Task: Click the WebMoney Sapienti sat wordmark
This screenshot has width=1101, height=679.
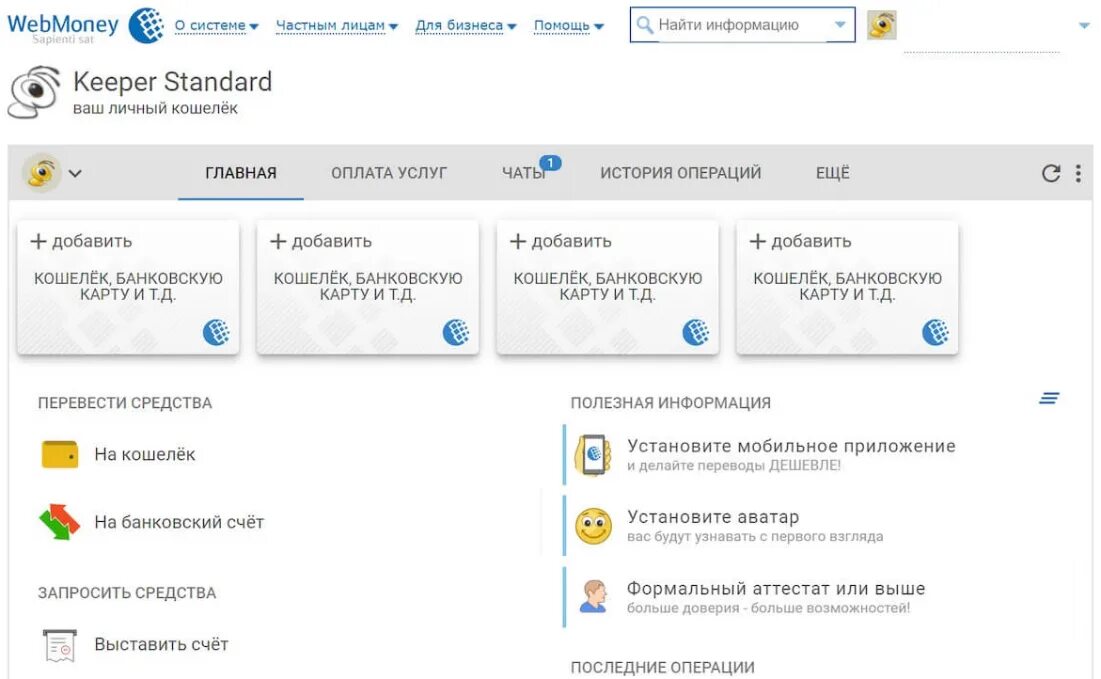Action: point(63,27)
